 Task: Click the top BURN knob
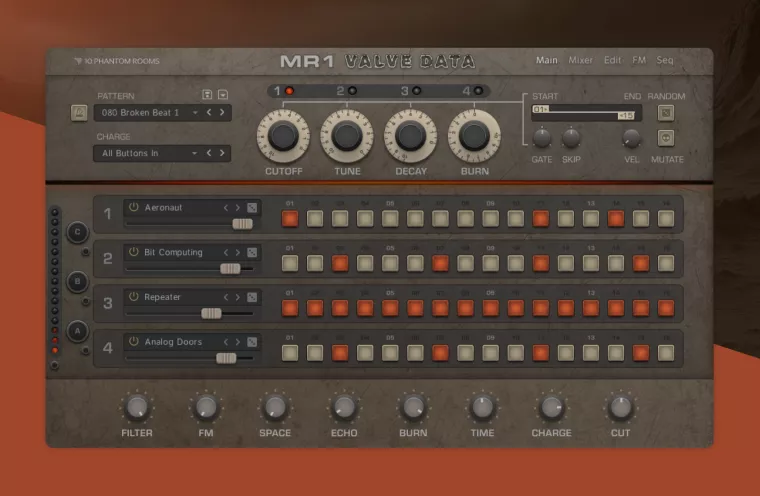475,136
